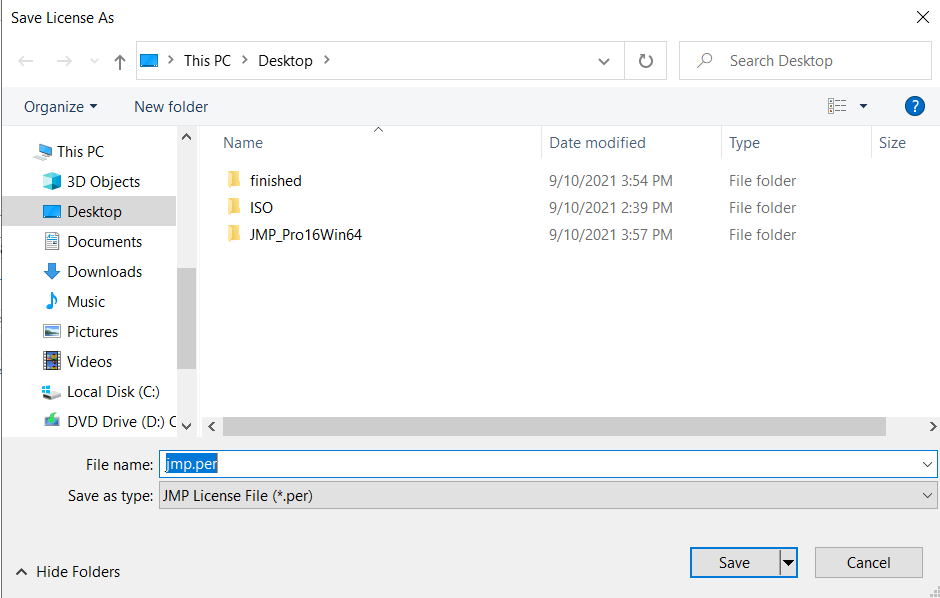The image size is (940, 598).
Task: Click the ISO folder icon
Action: tap(234, 207)
